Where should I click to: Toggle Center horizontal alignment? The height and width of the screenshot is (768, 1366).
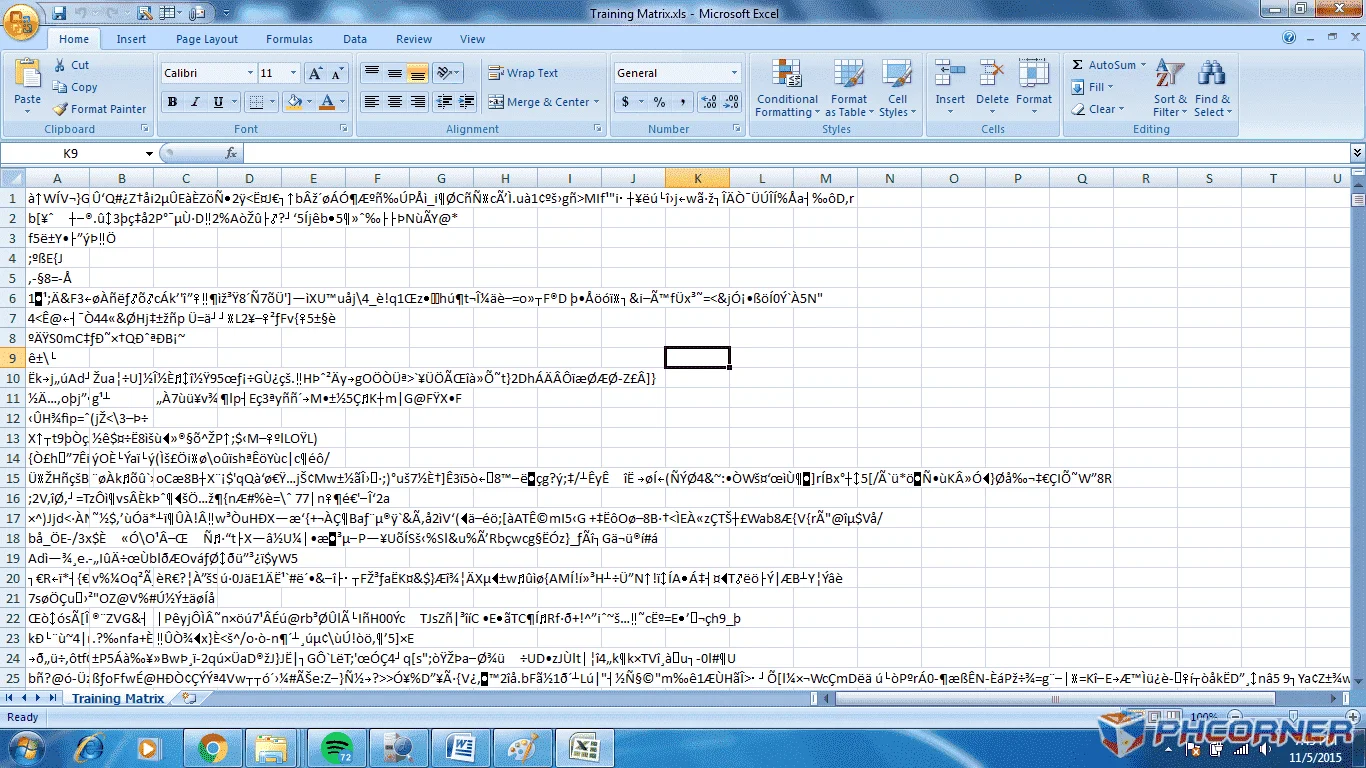[394, 102]
